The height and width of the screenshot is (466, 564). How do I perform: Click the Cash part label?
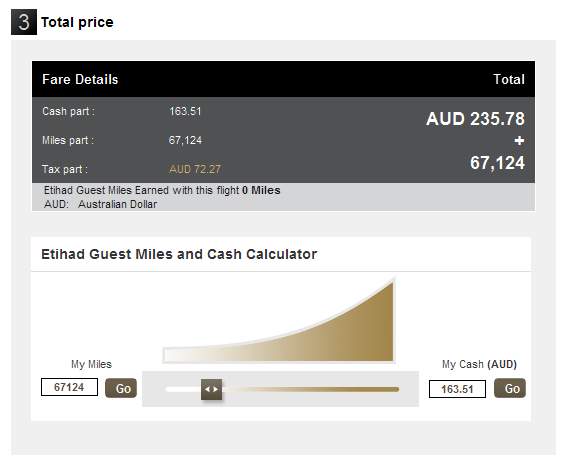[x=68, y=111]
